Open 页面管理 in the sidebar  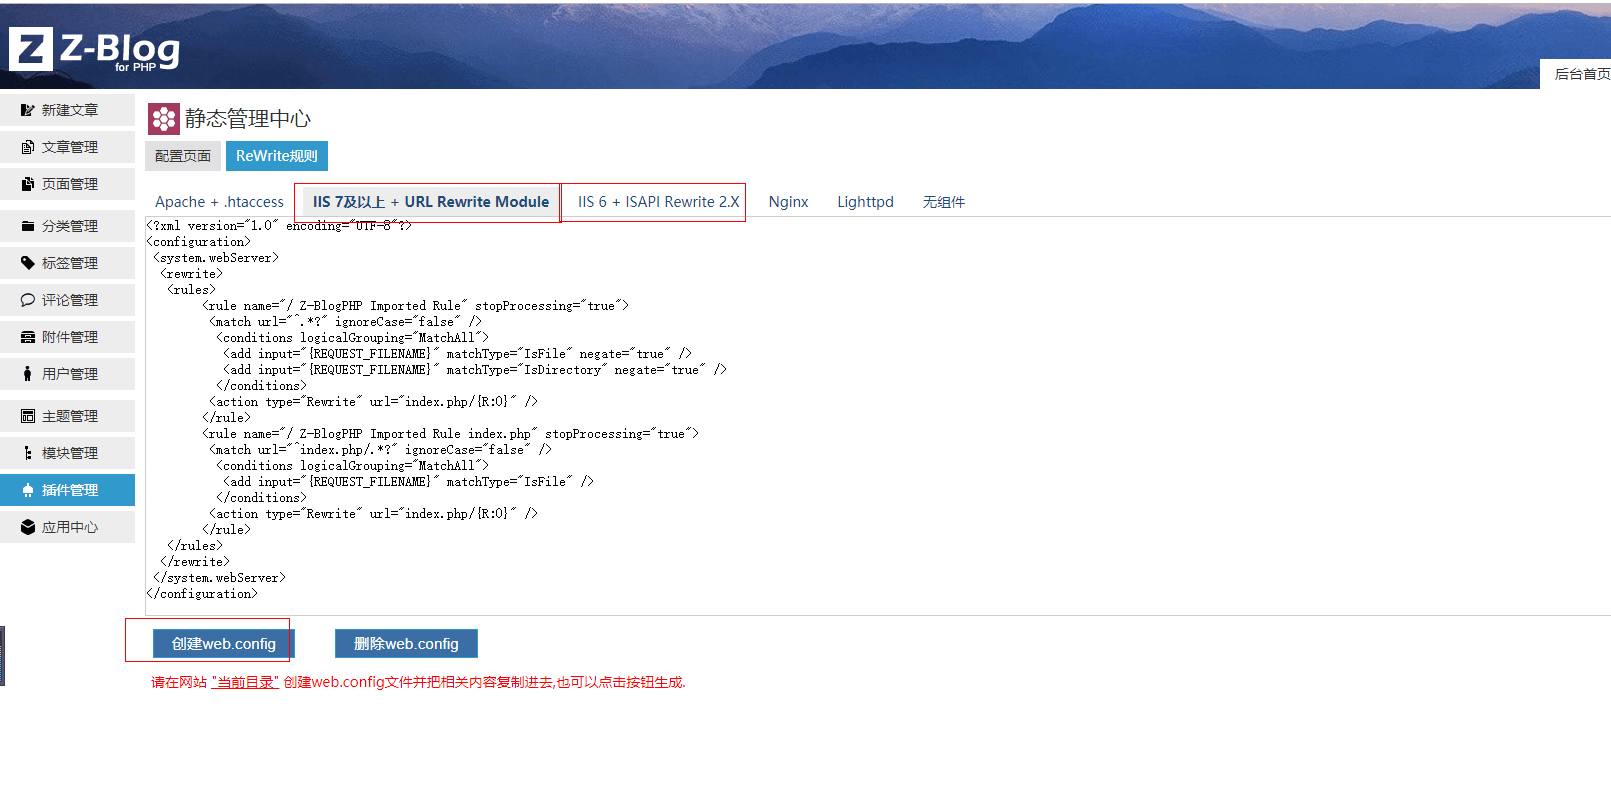click(67, 184)
